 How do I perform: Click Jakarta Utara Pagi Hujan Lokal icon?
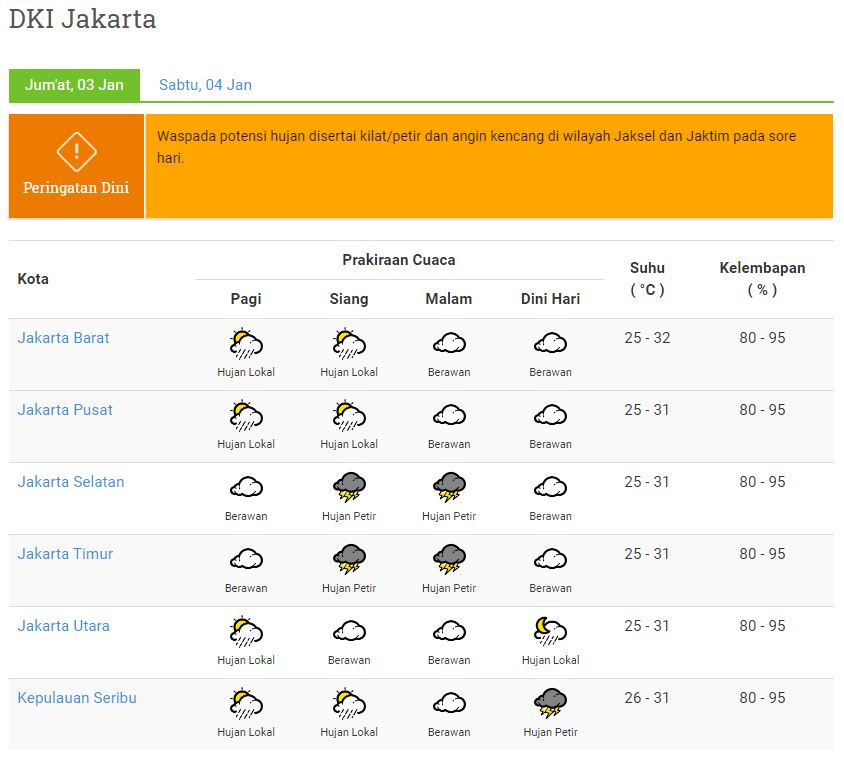(246, 631)
